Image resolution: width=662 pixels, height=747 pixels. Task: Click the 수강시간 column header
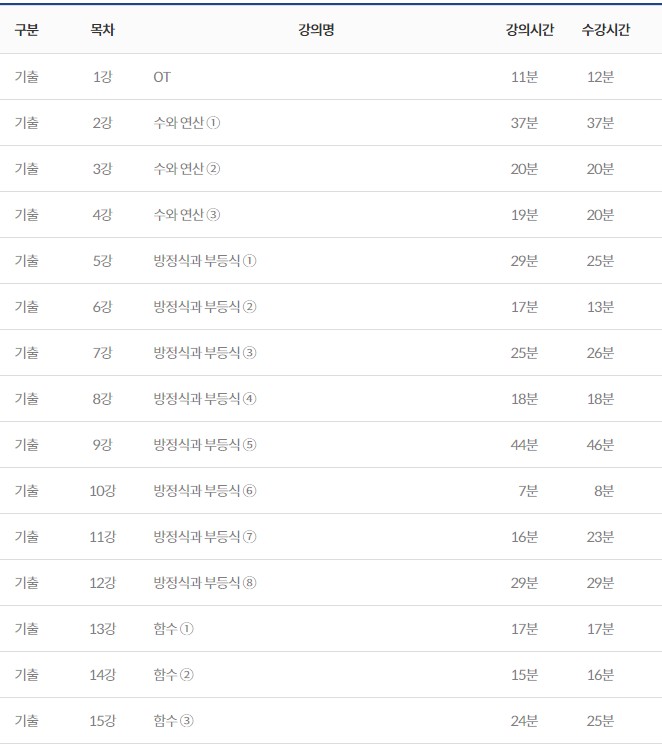pyautogui.click(x=605, y=30)
